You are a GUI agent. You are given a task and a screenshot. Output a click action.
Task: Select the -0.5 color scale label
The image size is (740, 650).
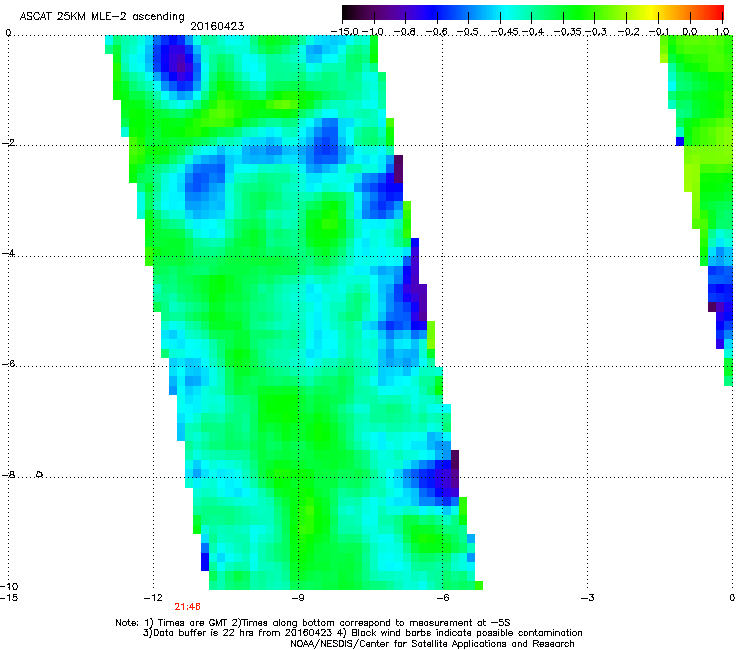(x=468, y=32)
